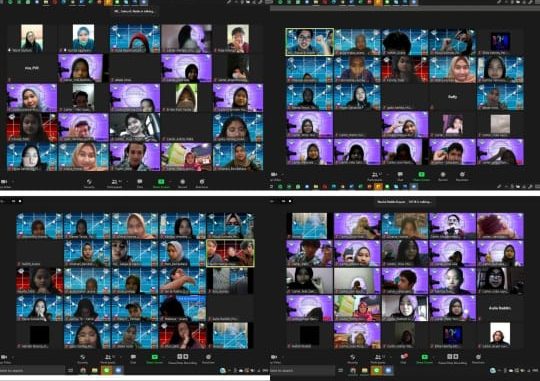
Task: Switch to the Zoom taskbar icon in the bottom-right screenshot
Action: [388, 371]
